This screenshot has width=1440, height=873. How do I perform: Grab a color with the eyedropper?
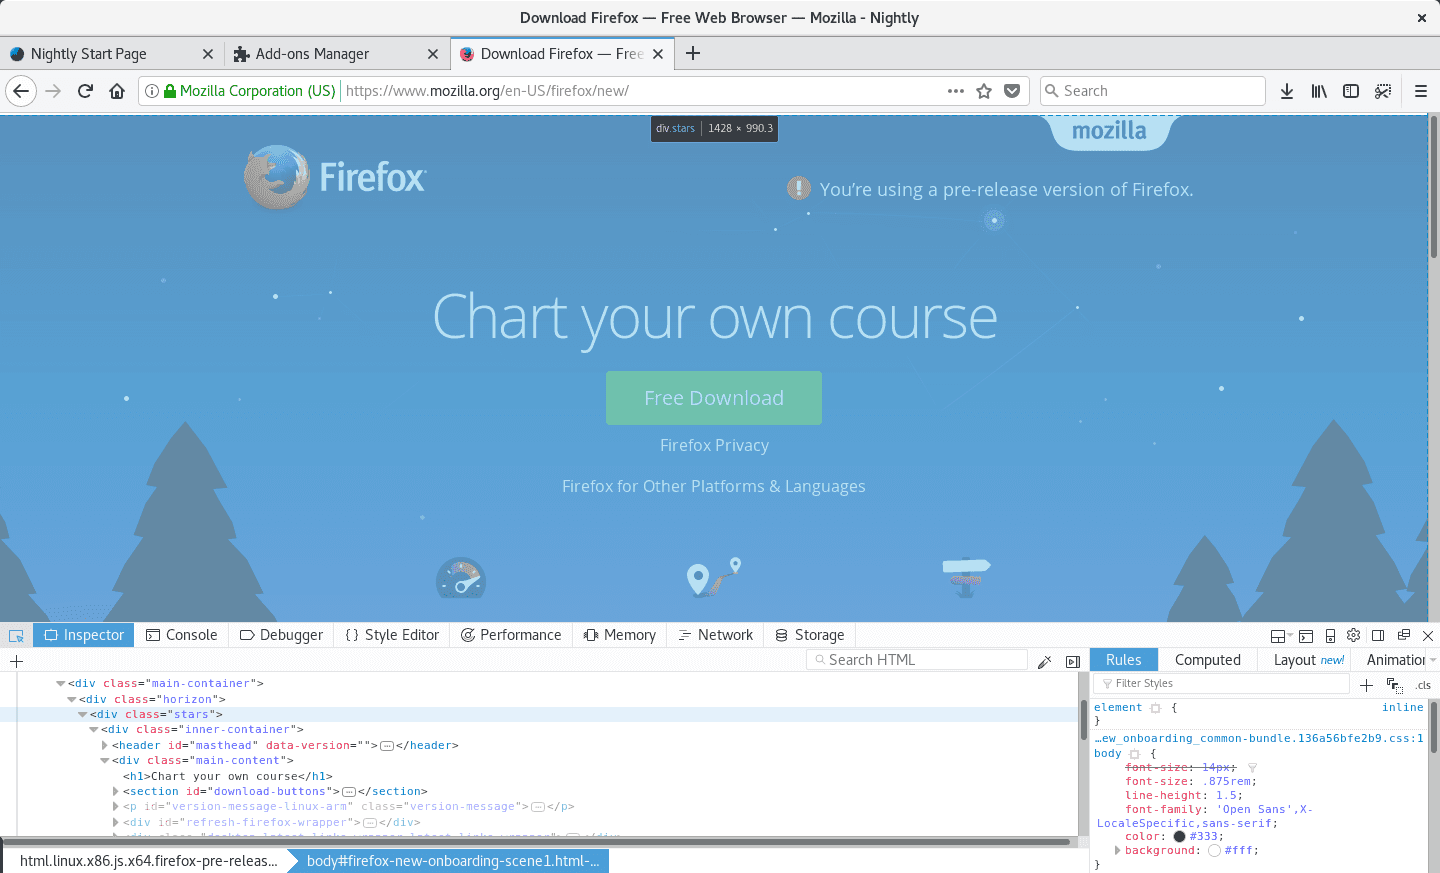coord(1045,661)
